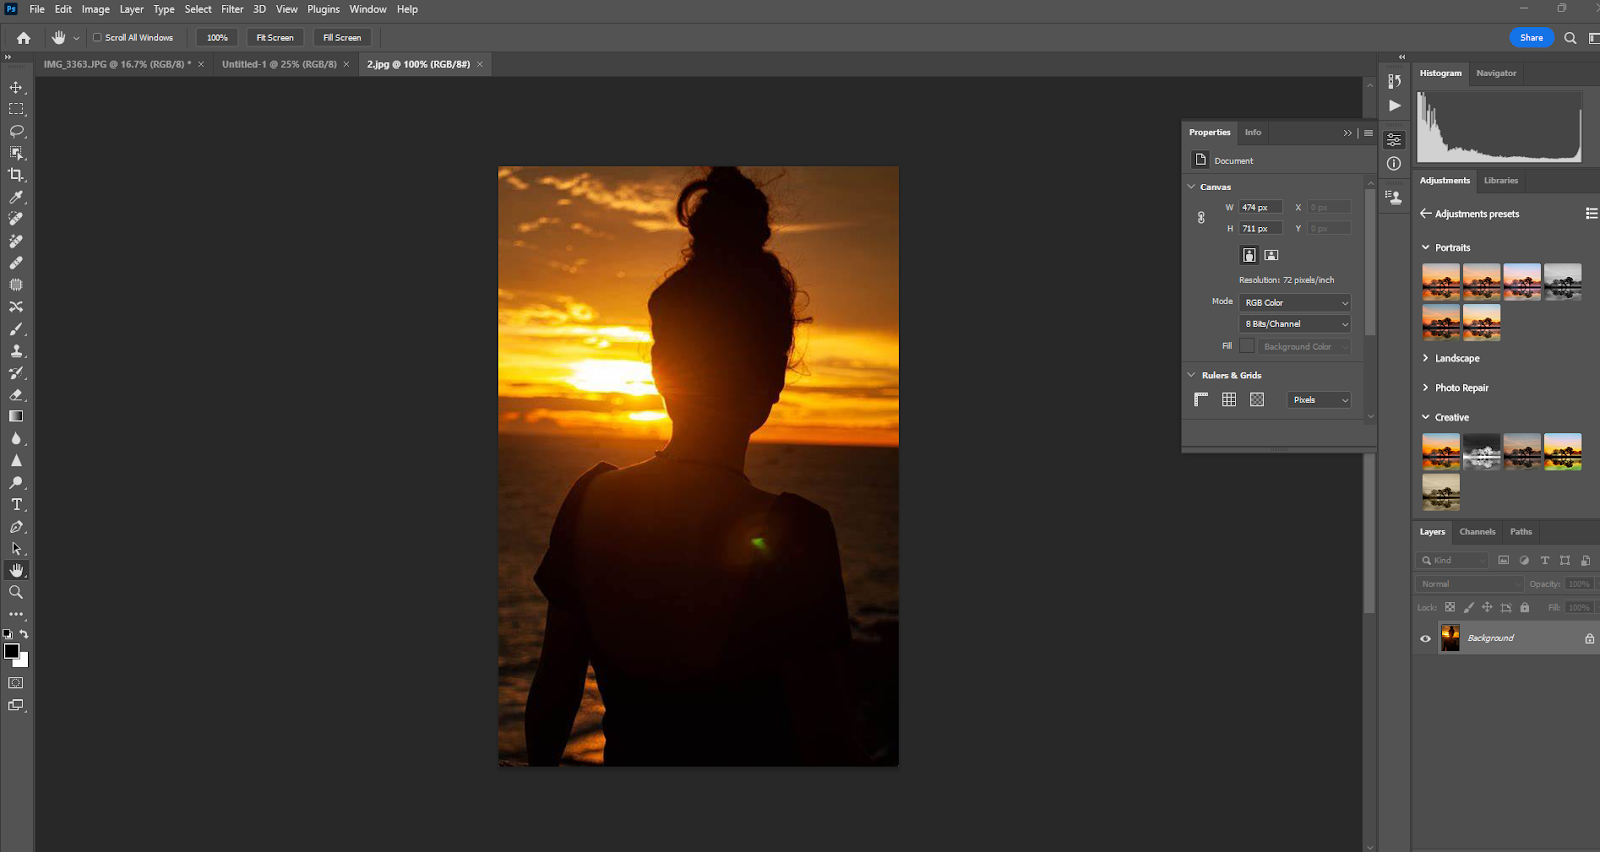
Task: Click the Fill Screen button
Action: pyautogui.click(x=342, y=38)
